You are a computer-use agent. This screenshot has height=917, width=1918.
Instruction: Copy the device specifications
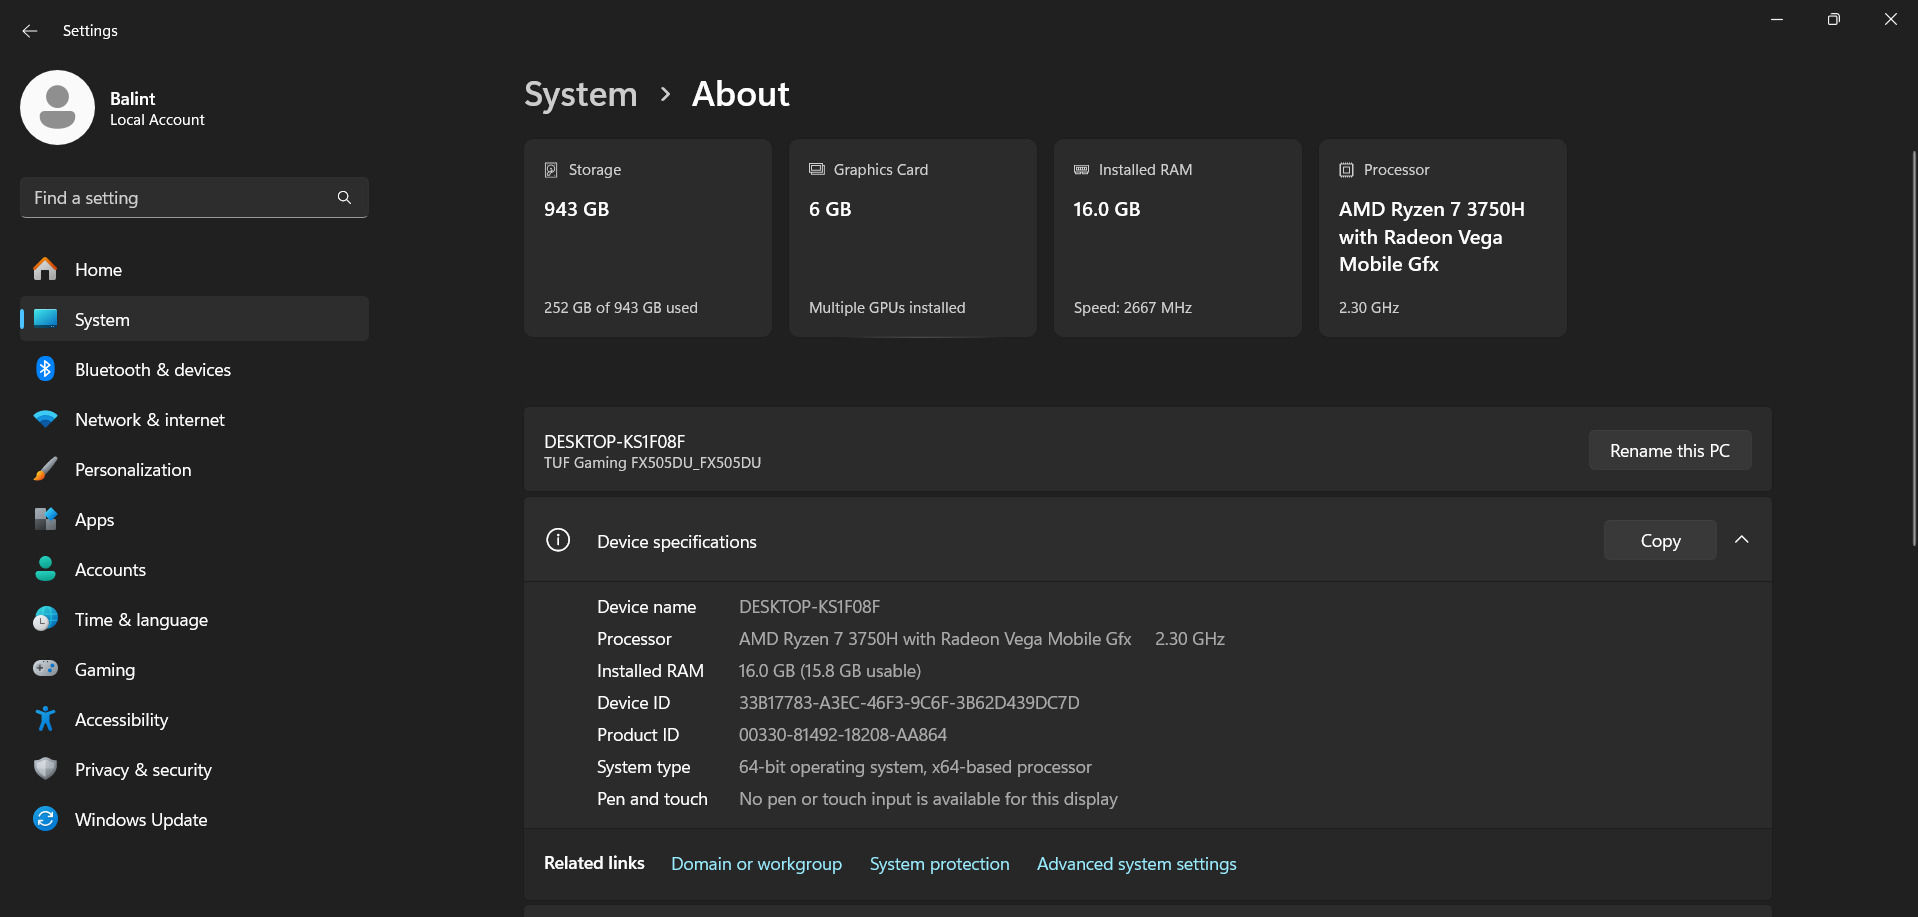tap(1660, 540)
